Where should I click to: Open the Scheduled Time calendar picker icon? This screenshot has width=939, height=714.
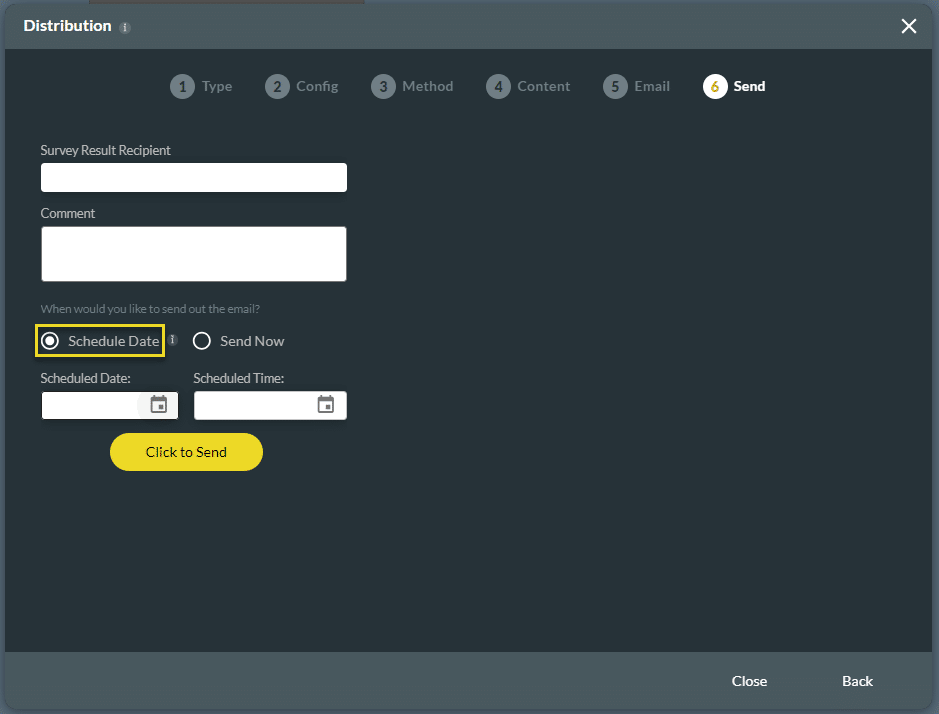(325, 405)
